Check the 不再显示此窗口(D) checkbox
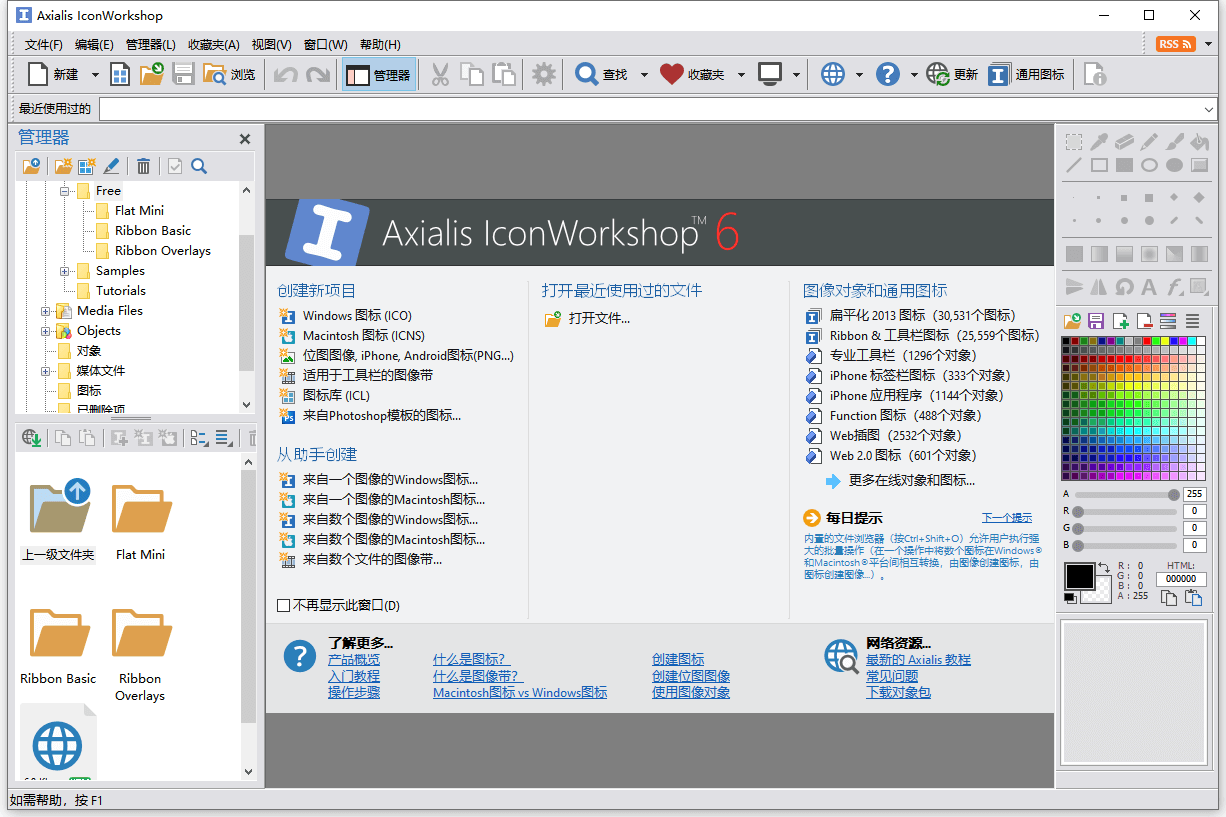Image resolution: width=1226 pixels, height=817 pixels. pos(284,605)
